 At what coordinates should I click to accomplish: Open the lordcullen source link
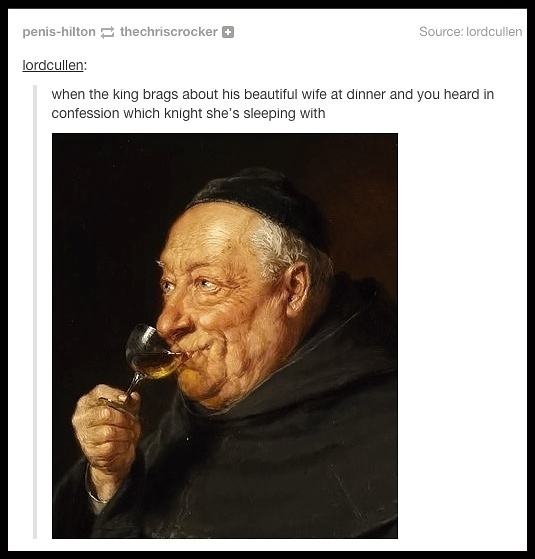tap(494, 32)
